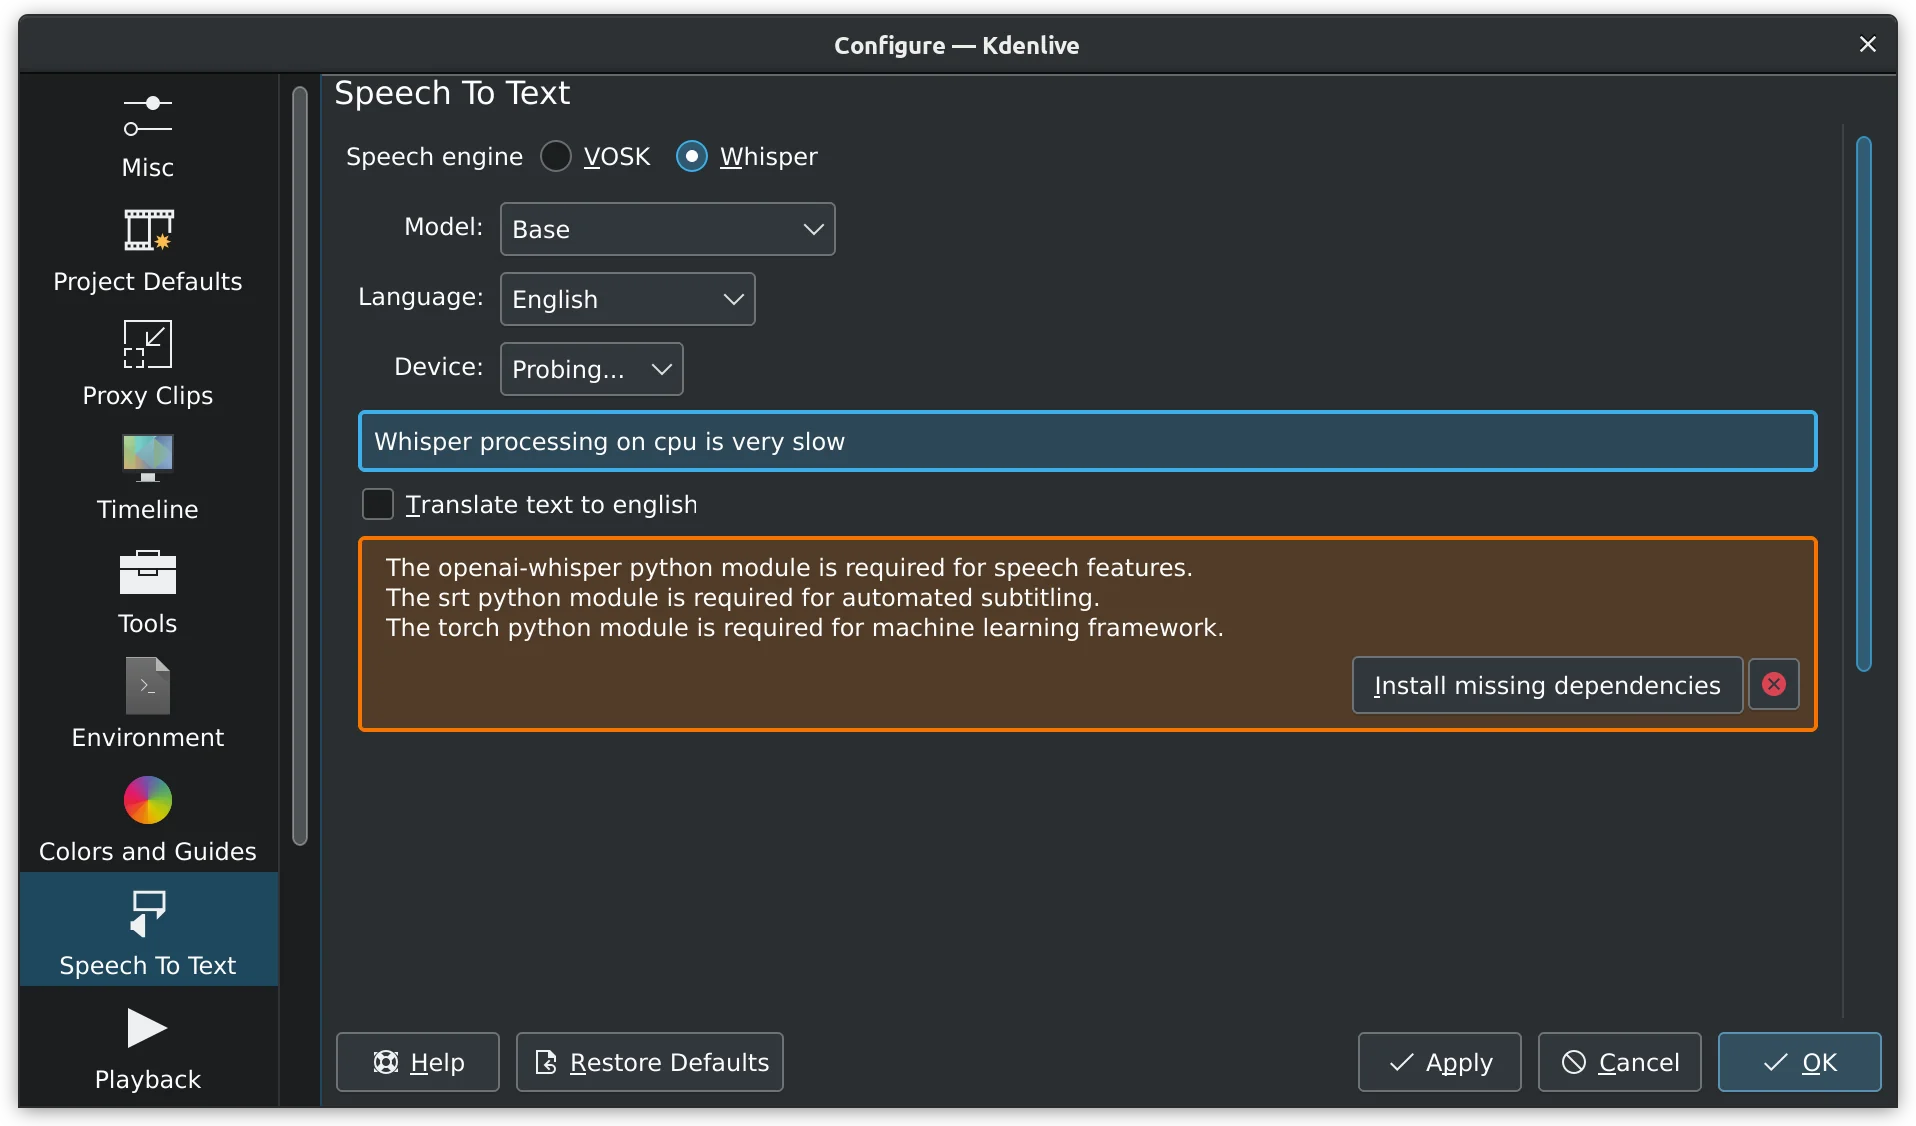Switch to the Timeline page label
The height and width of the screenshot is (1126, 1916).
tap(148, 509)
